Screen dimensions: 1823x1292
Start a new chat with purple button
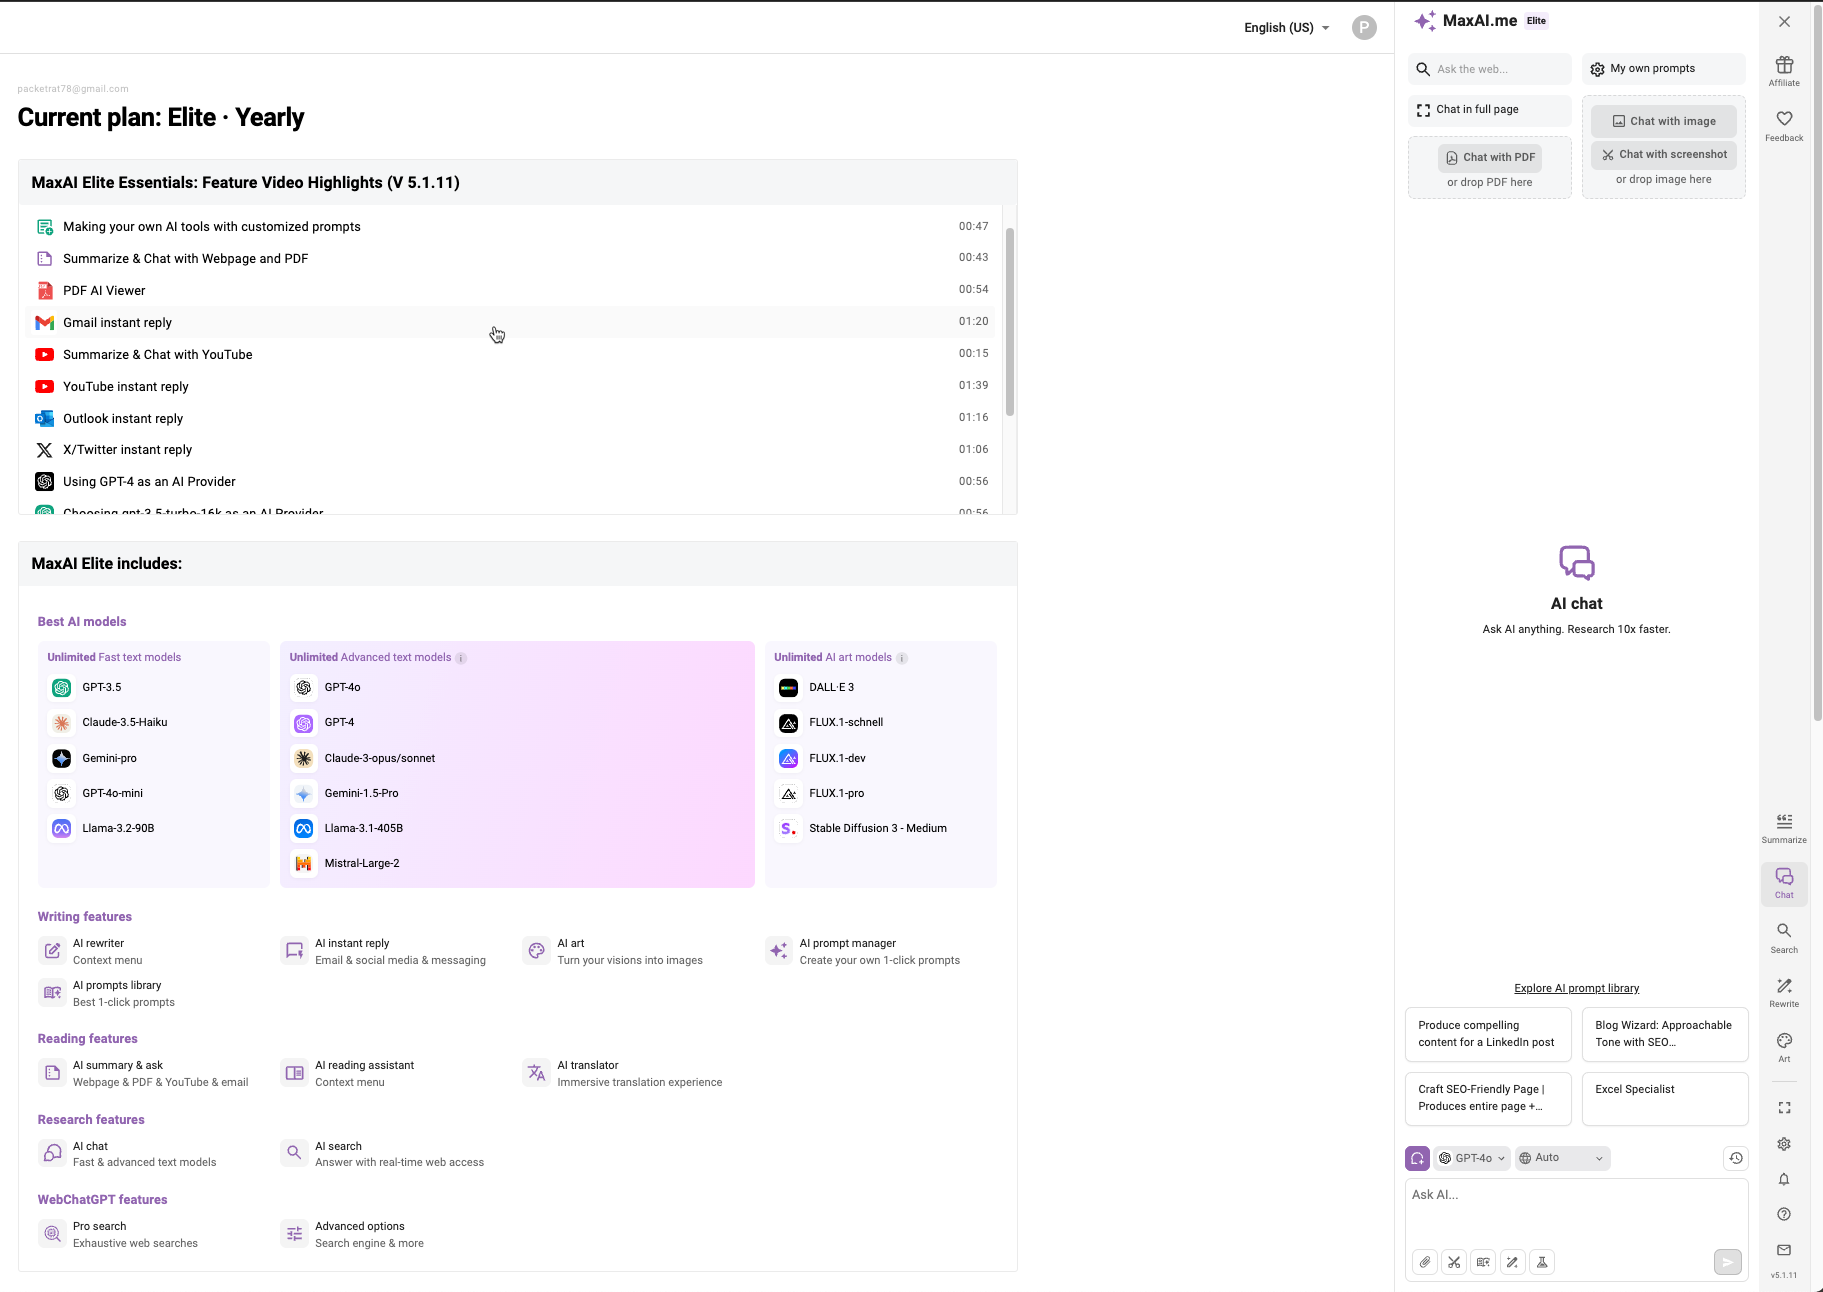[x=1417, y=1158]
